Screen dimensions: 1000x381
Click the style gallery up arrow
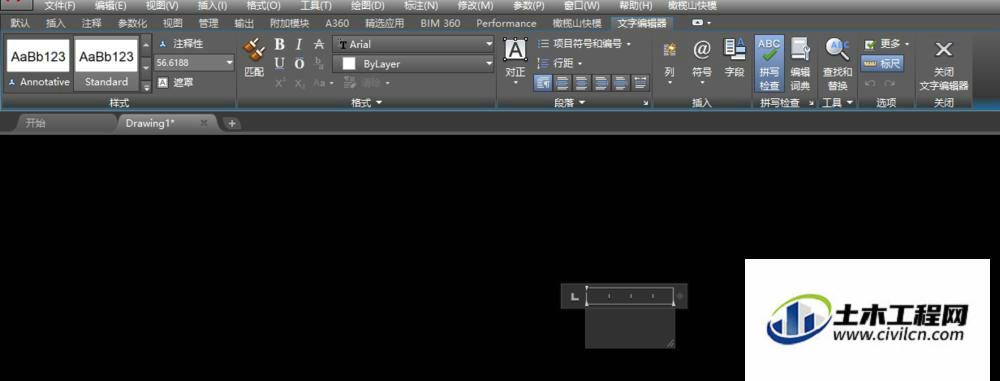(146, 45)
